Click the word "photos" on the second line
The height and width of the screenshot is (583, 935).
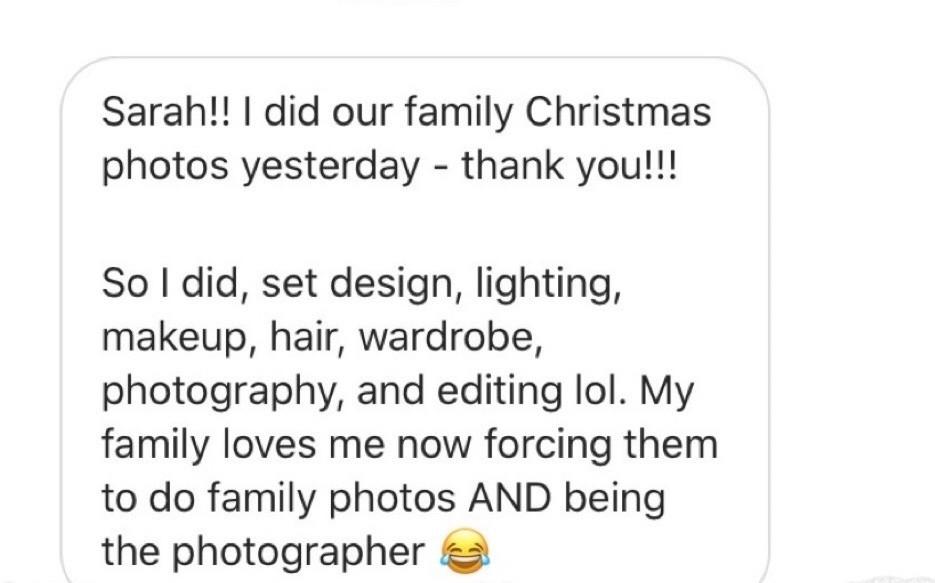pyautogui.click(x=165, y=166)
